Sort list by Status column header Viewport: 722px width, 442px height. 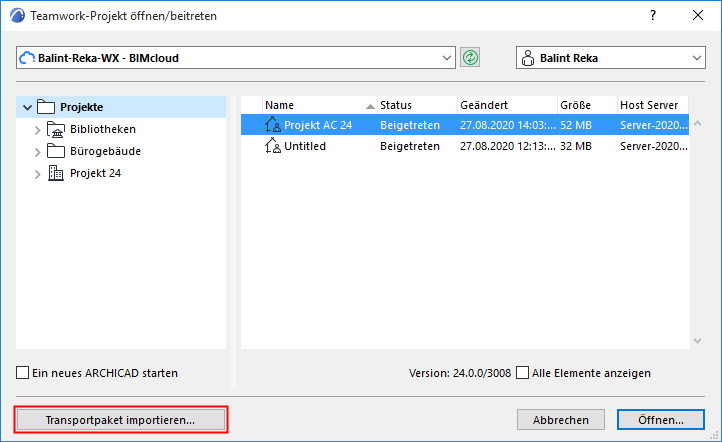point(417,105)
